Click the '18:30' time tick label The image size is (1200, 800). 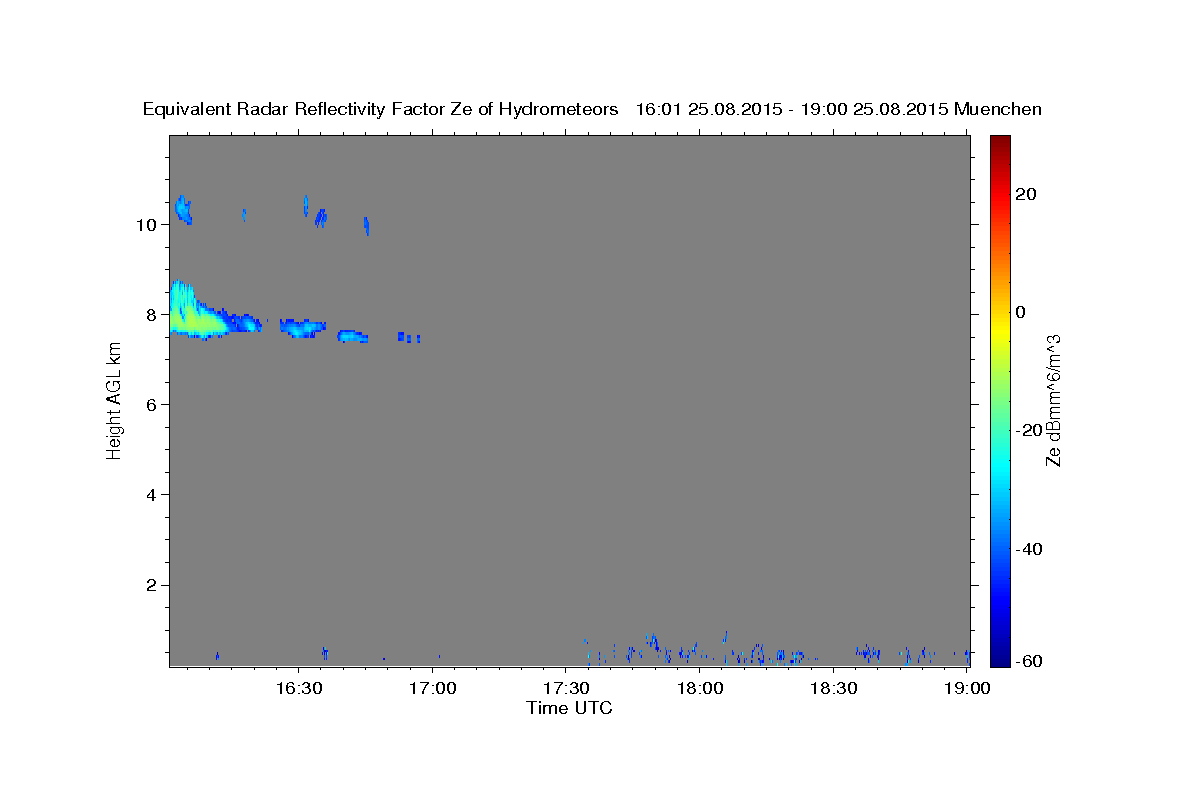click(x=833, y=688)
